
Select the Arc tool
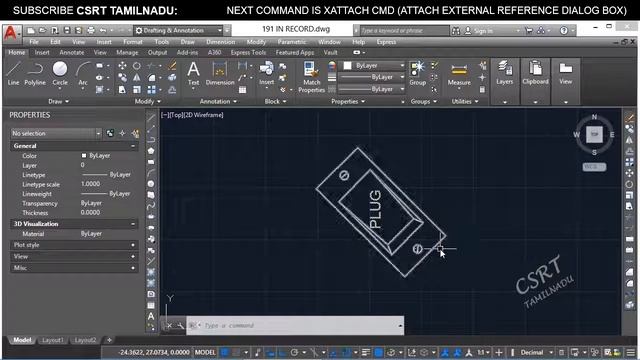pyautogui.click(x=83, y=73)
